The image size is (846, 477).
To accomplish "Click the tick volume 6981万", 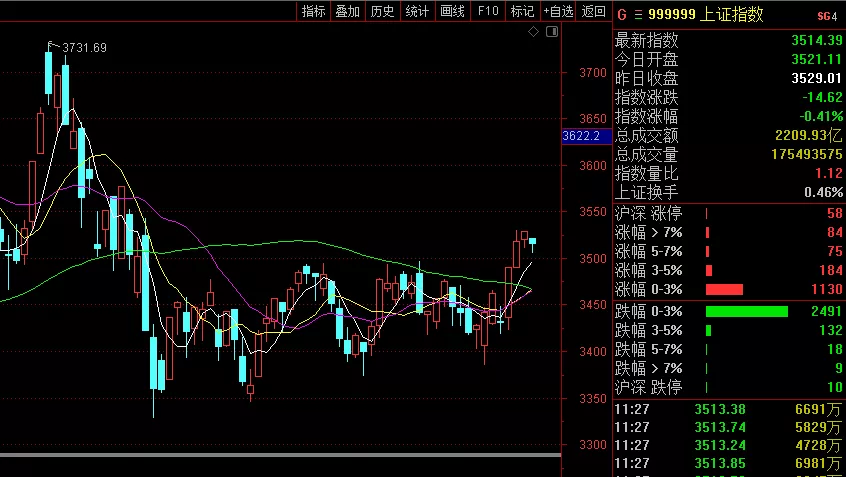I will pyautogui.click(x=818, y=464).
